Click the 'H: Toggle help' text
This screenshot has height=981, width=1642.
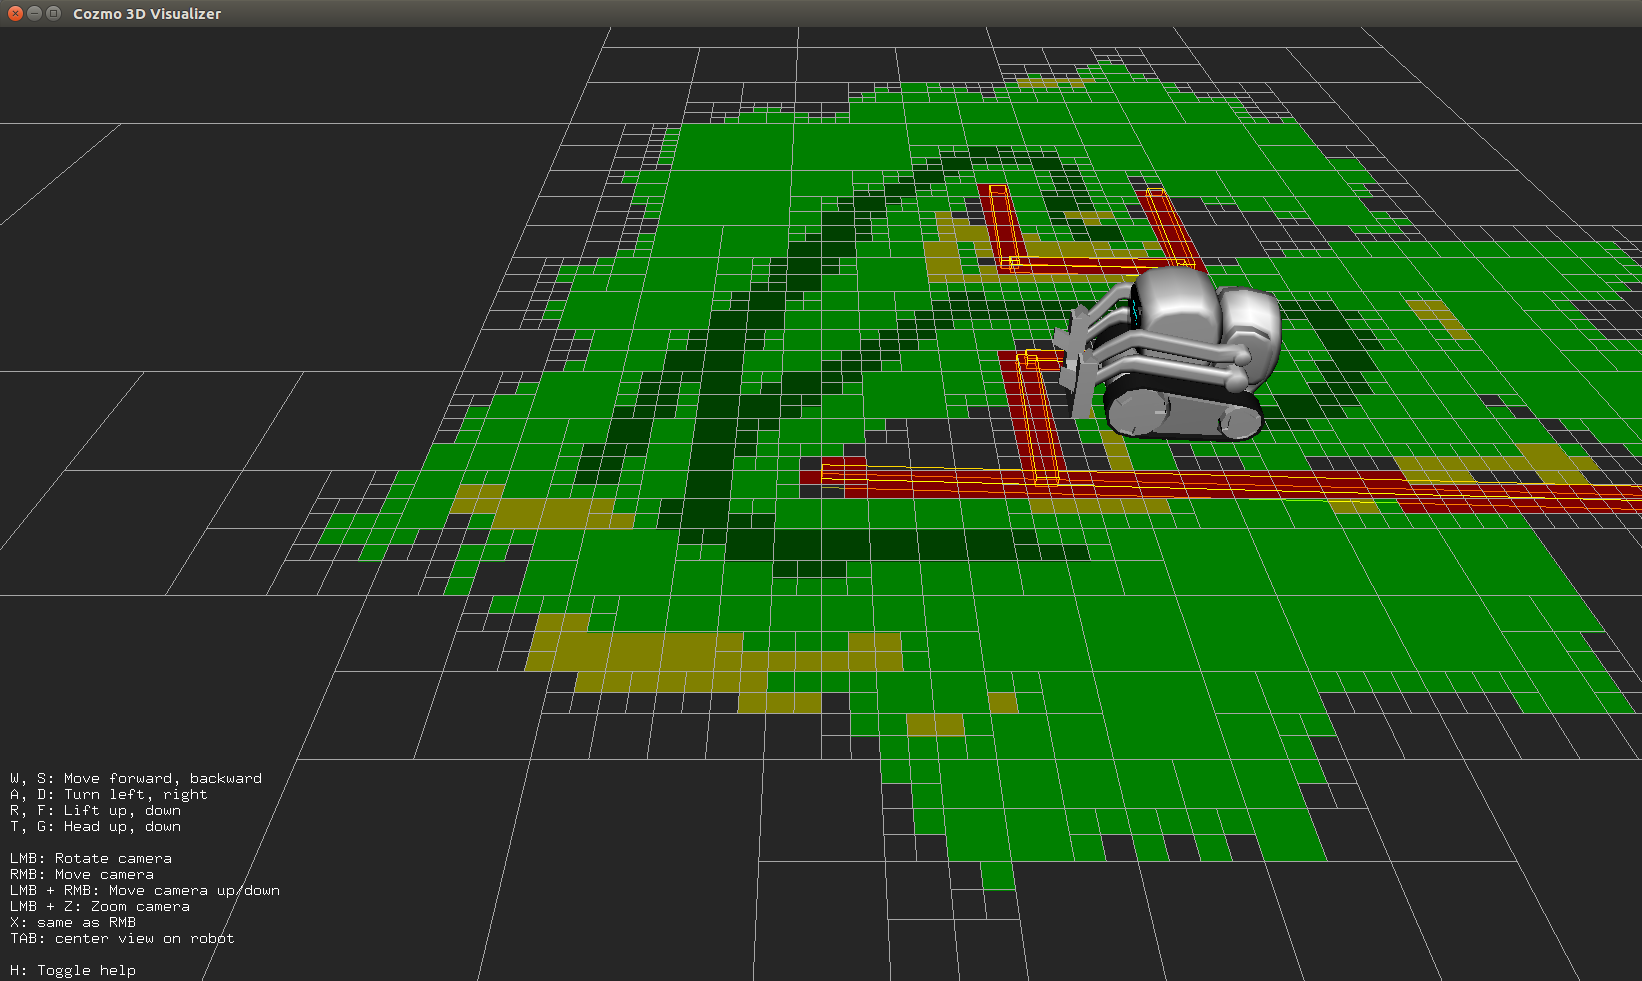(73, 970)
